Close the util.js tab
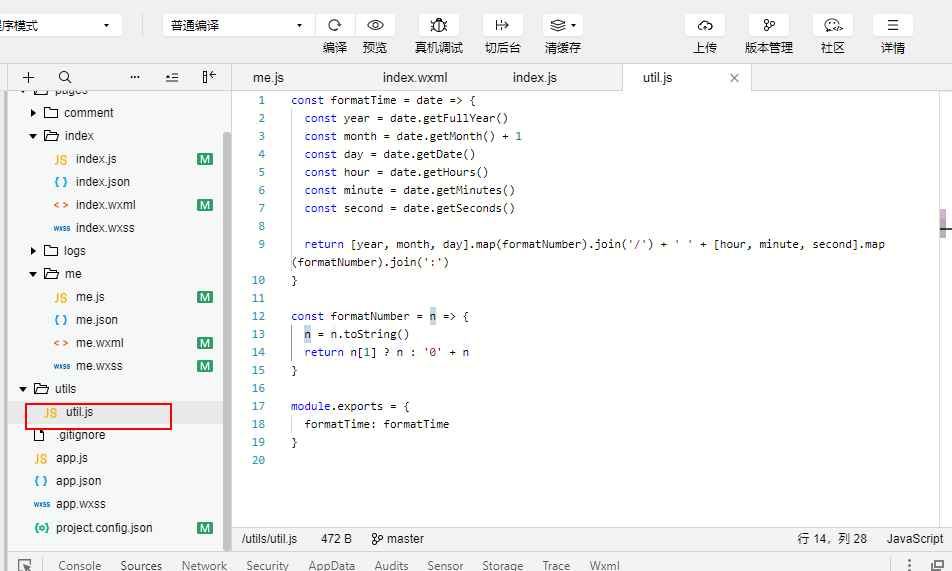 coord(734,78)
